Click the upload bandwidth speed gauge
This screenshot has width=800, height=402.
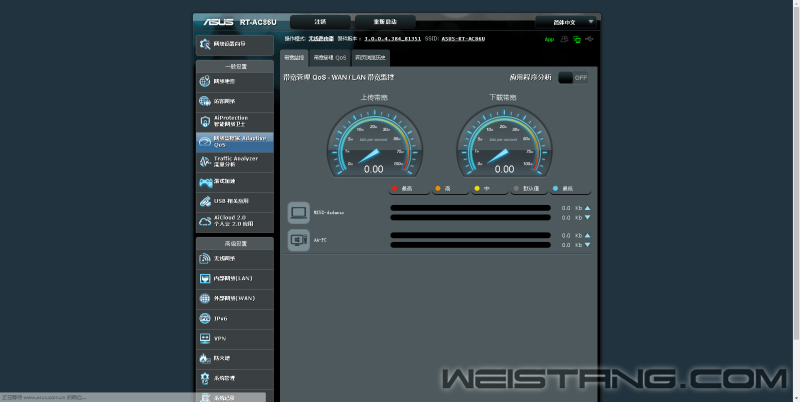pyautogui.click(x=374, y=141)
